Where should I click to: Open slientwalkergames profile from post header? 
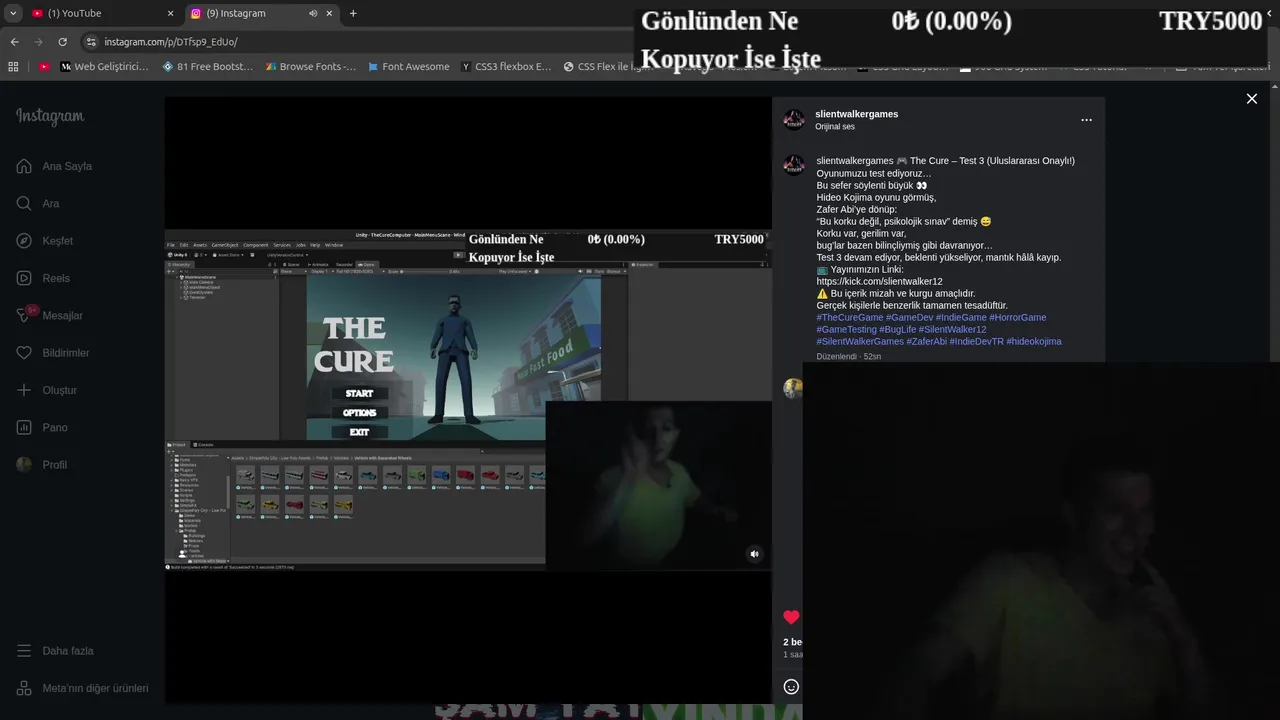tap(856, 114)
